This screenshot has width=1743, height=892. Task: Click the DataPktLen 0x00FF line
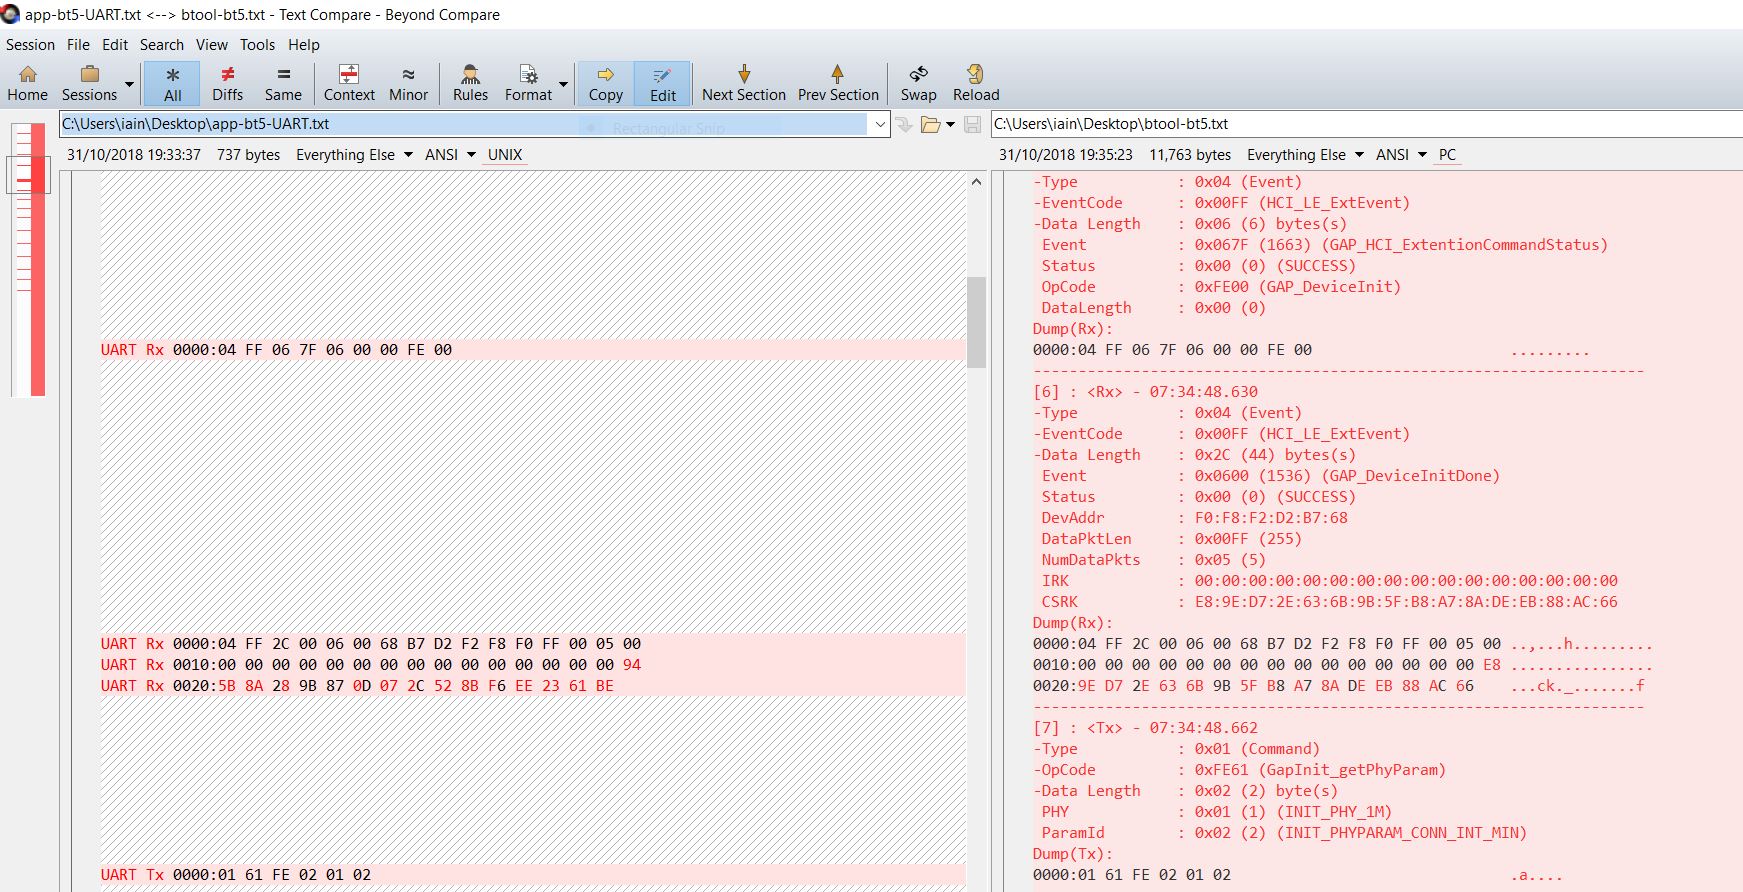[x=1171, y=539]
